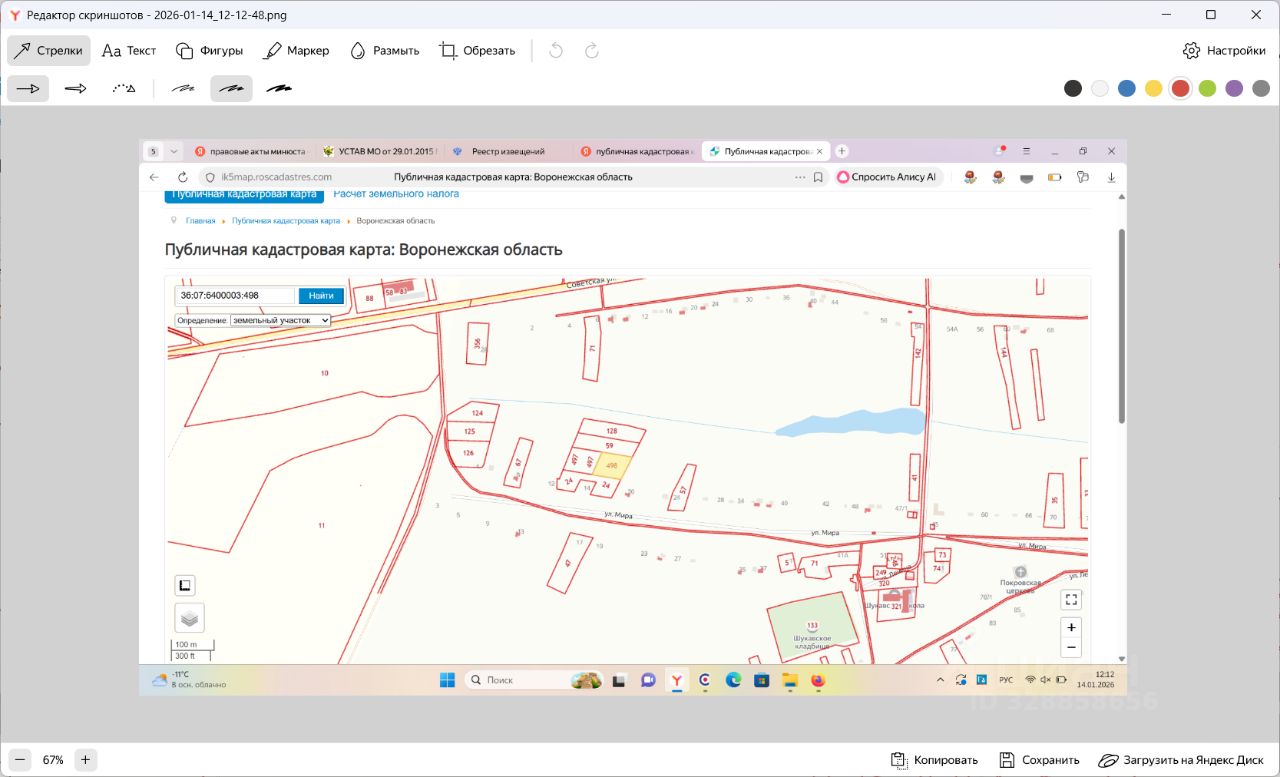This screenshot has height=777, width=1280.
Task: Pick the green color swatch
Action: point(1207,88)
